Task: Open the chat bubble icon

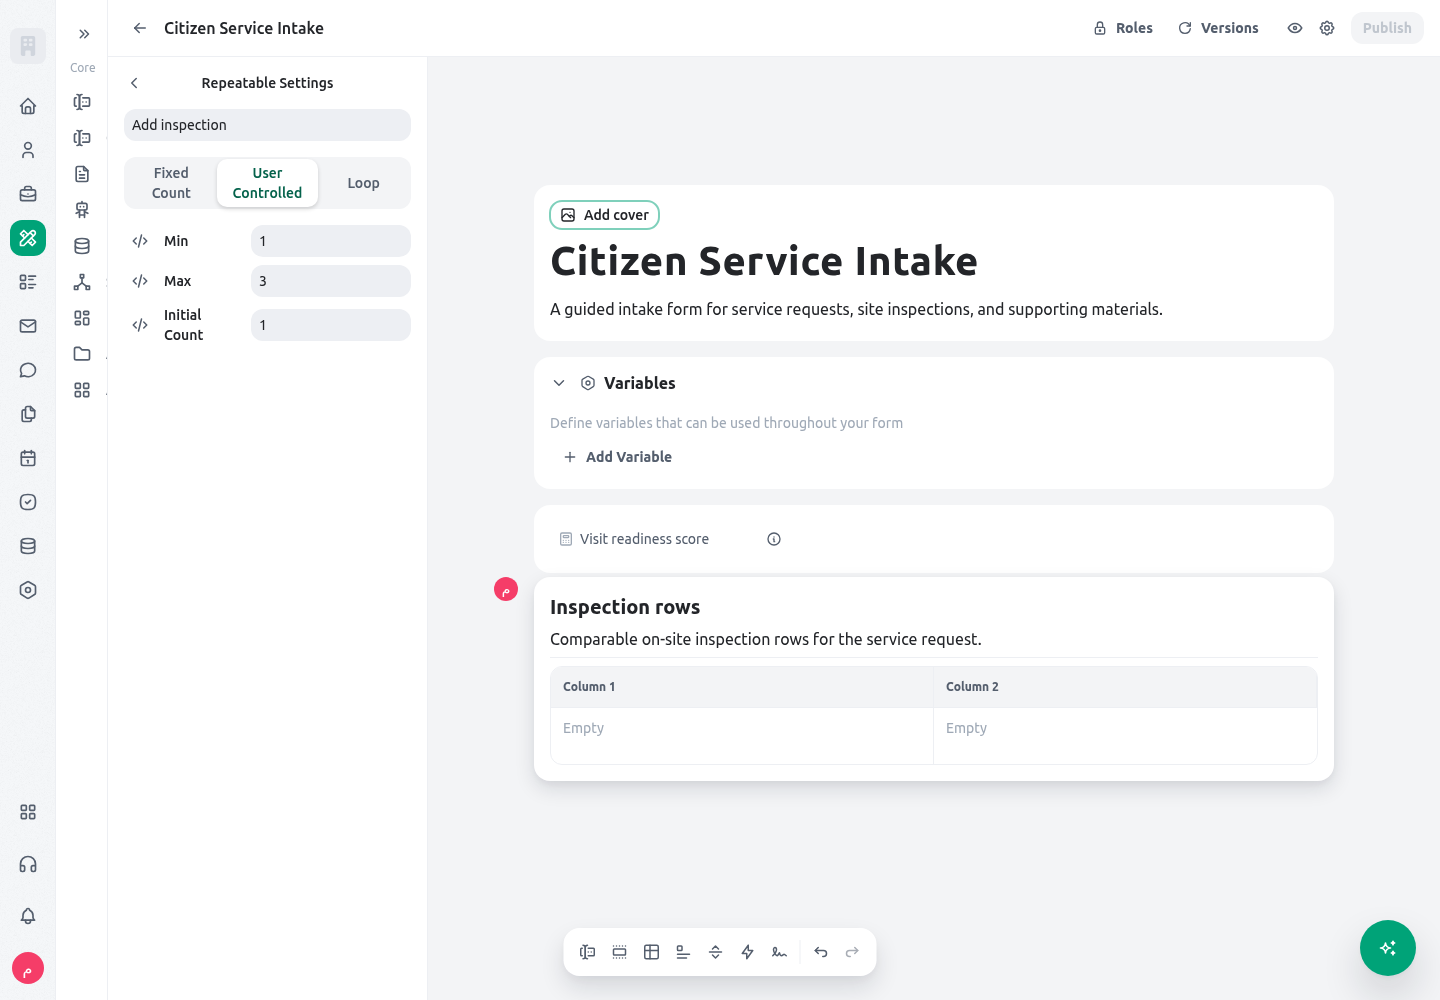Action: click(28, 370)
